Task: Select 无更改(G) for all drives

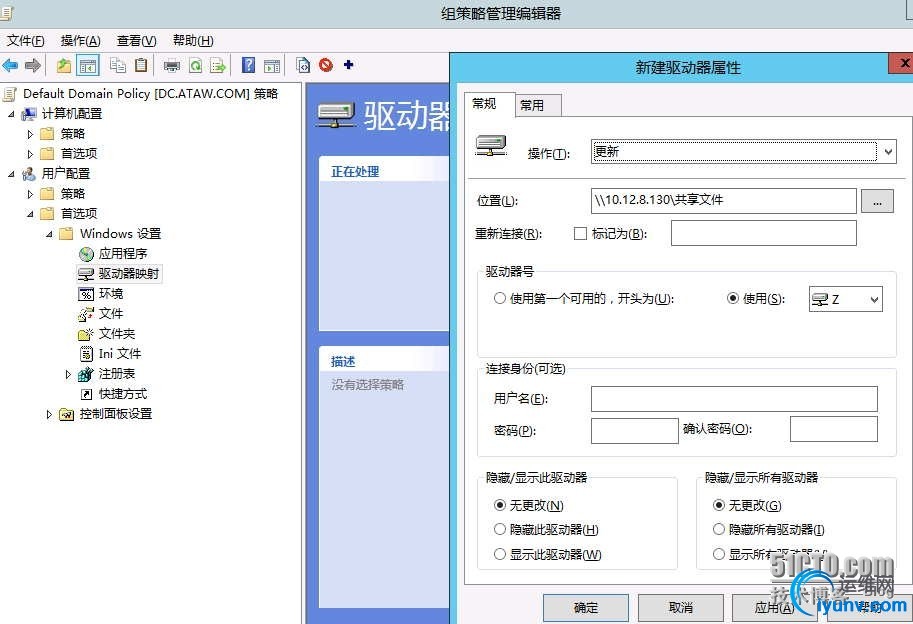Action: [719, 505]
